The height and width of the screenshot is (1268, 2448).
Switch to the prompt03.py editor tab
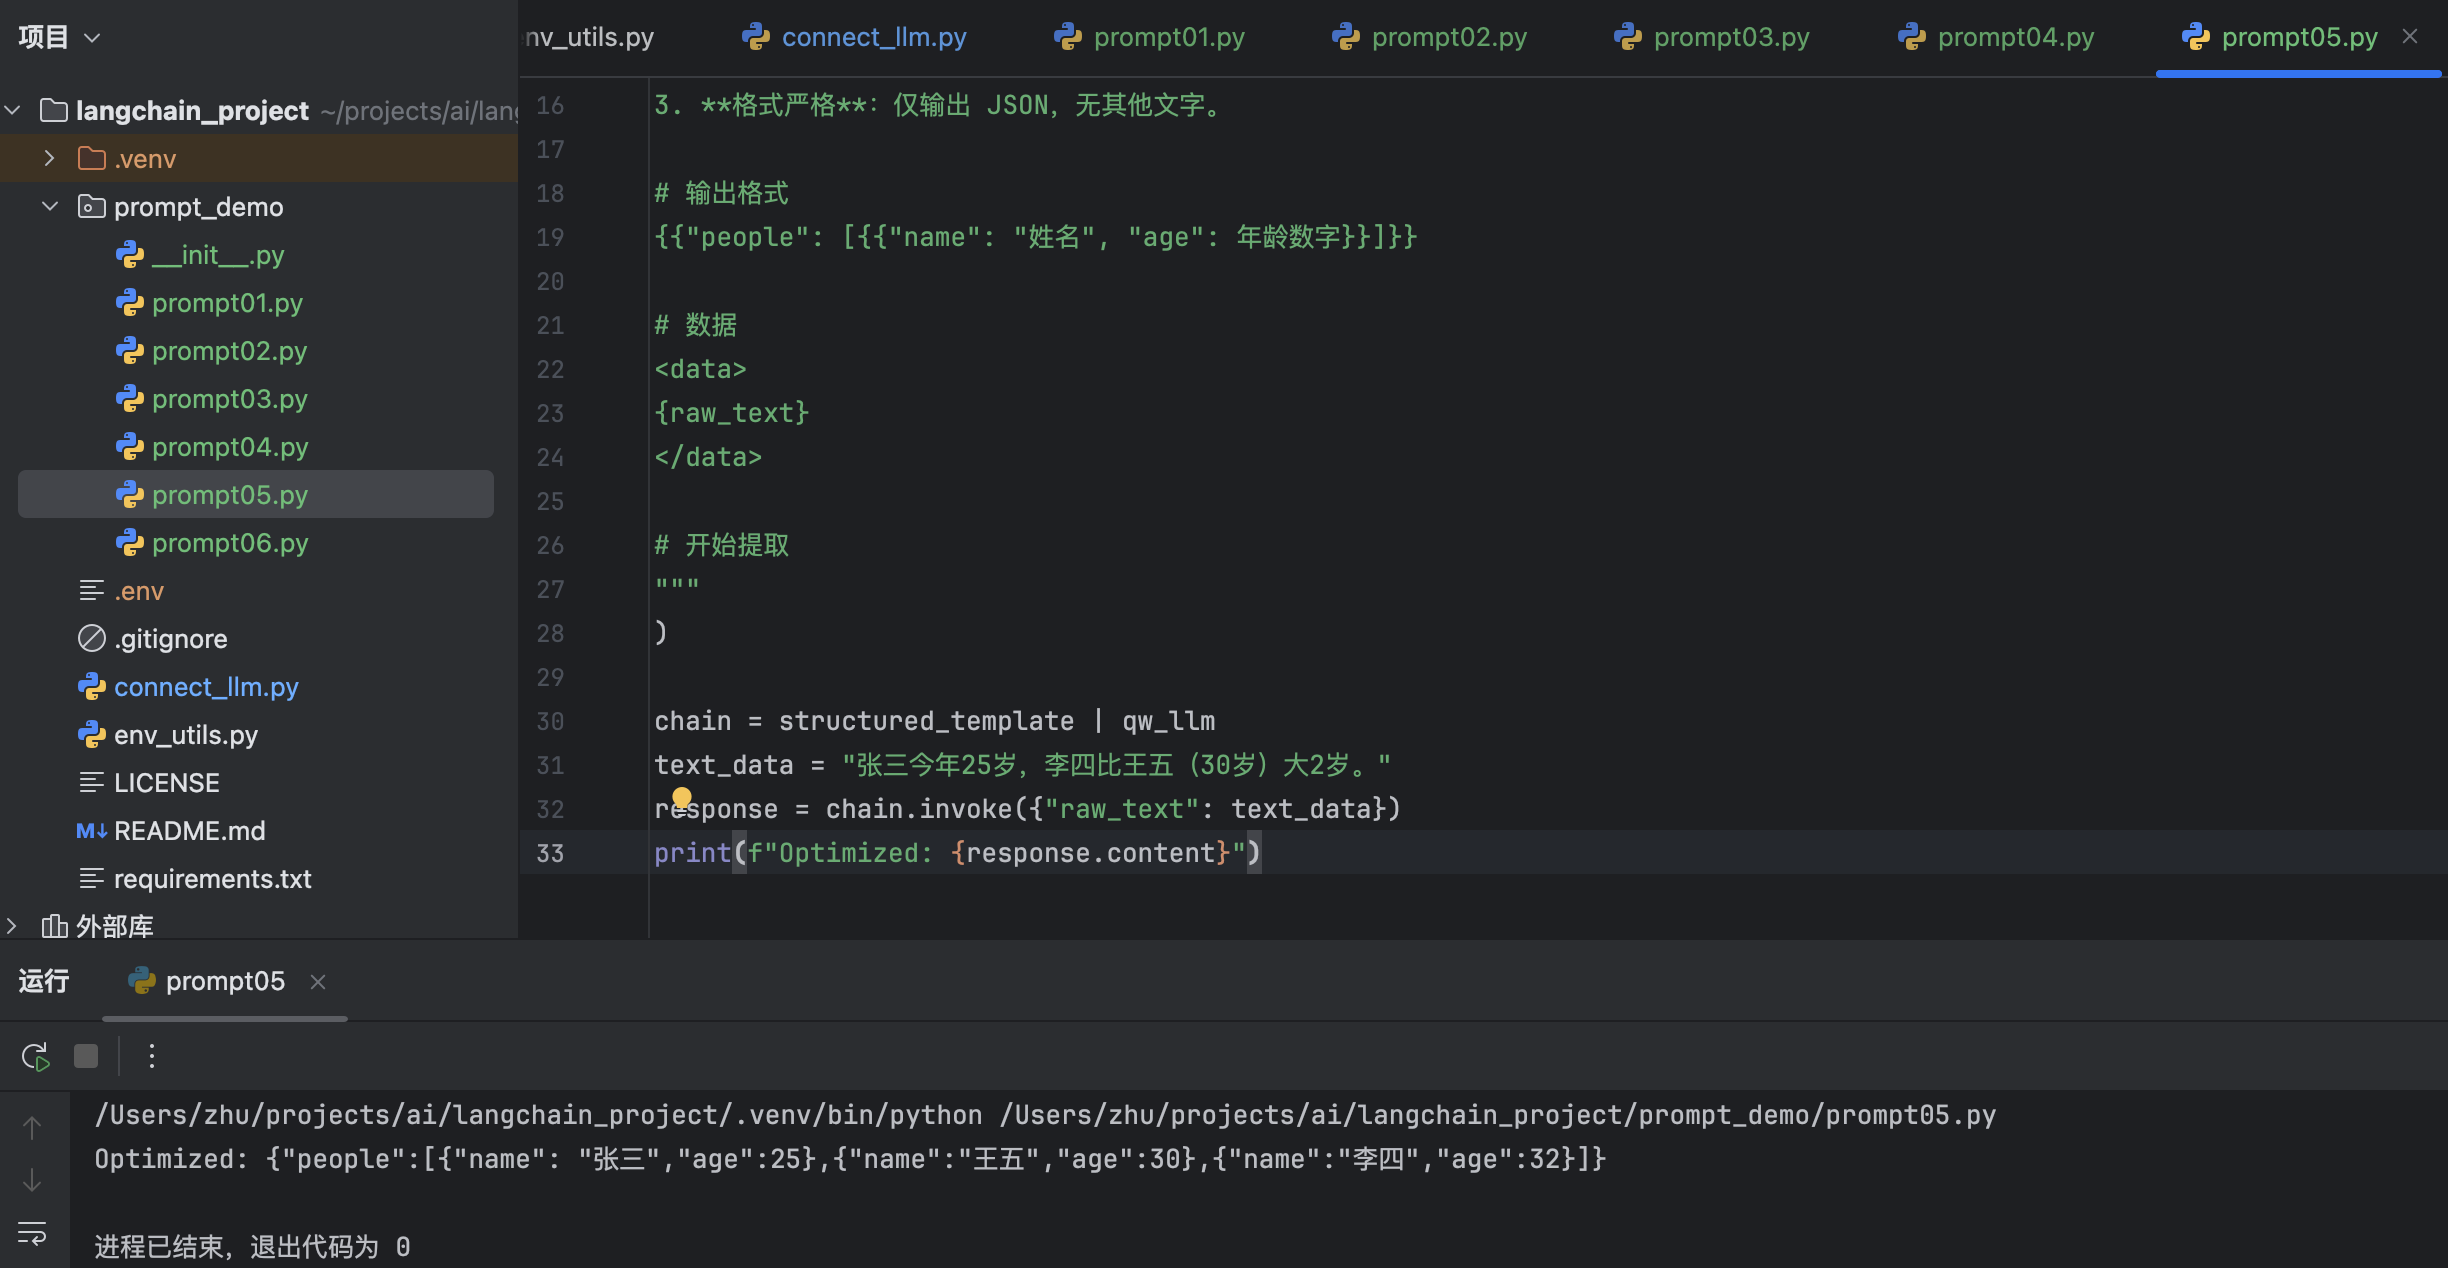tap(1729, 38)
